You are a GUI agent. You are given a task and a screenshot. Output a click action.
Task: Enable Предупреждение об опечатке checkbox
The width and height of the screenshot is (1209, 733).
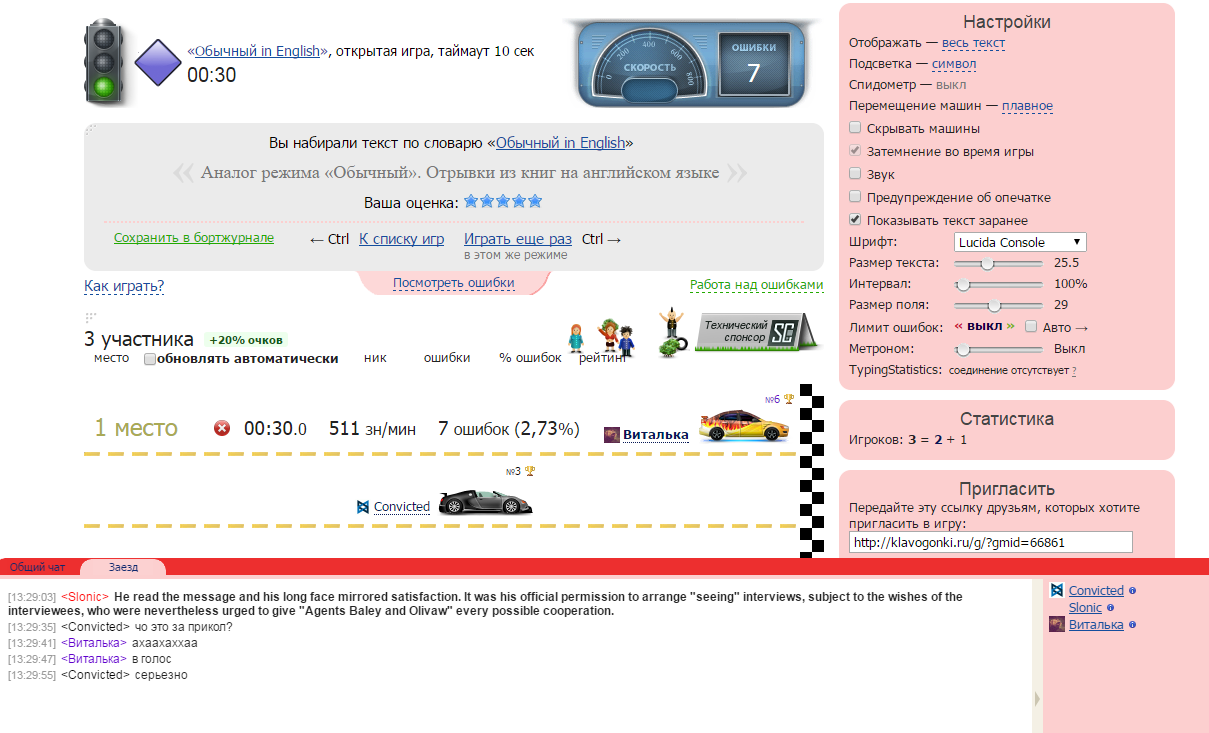point(855,197)
